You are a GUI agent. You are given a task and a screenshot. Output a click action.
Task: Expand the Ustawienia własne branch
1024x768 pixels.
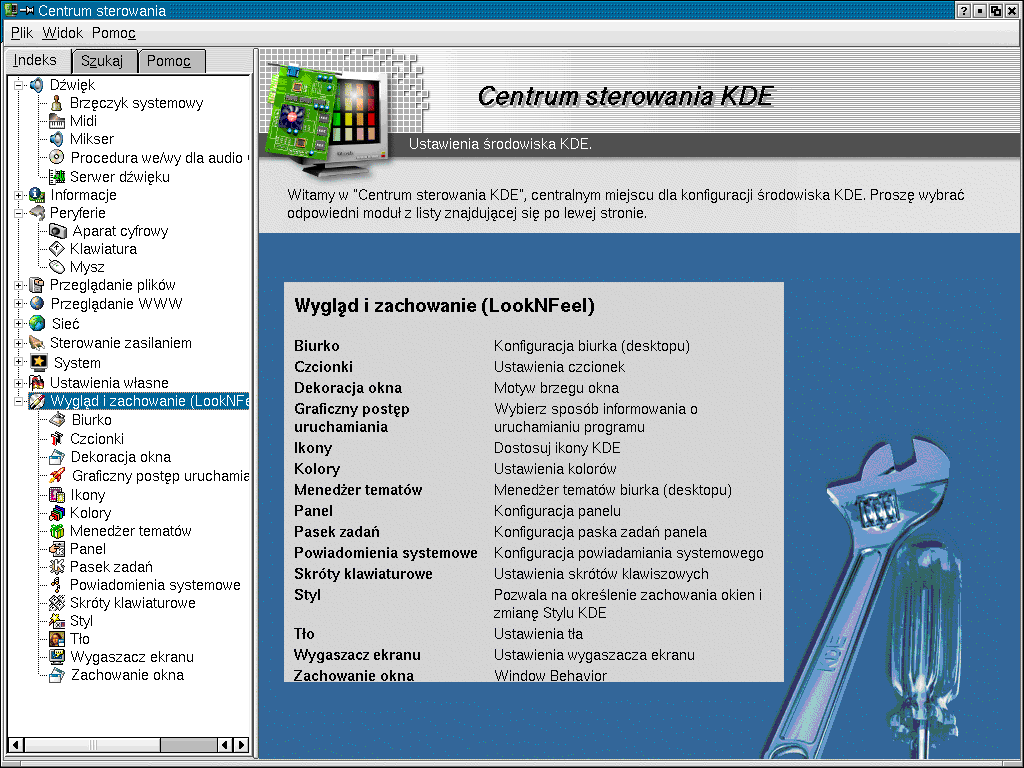pyautogui.click(x=18, y=383)
